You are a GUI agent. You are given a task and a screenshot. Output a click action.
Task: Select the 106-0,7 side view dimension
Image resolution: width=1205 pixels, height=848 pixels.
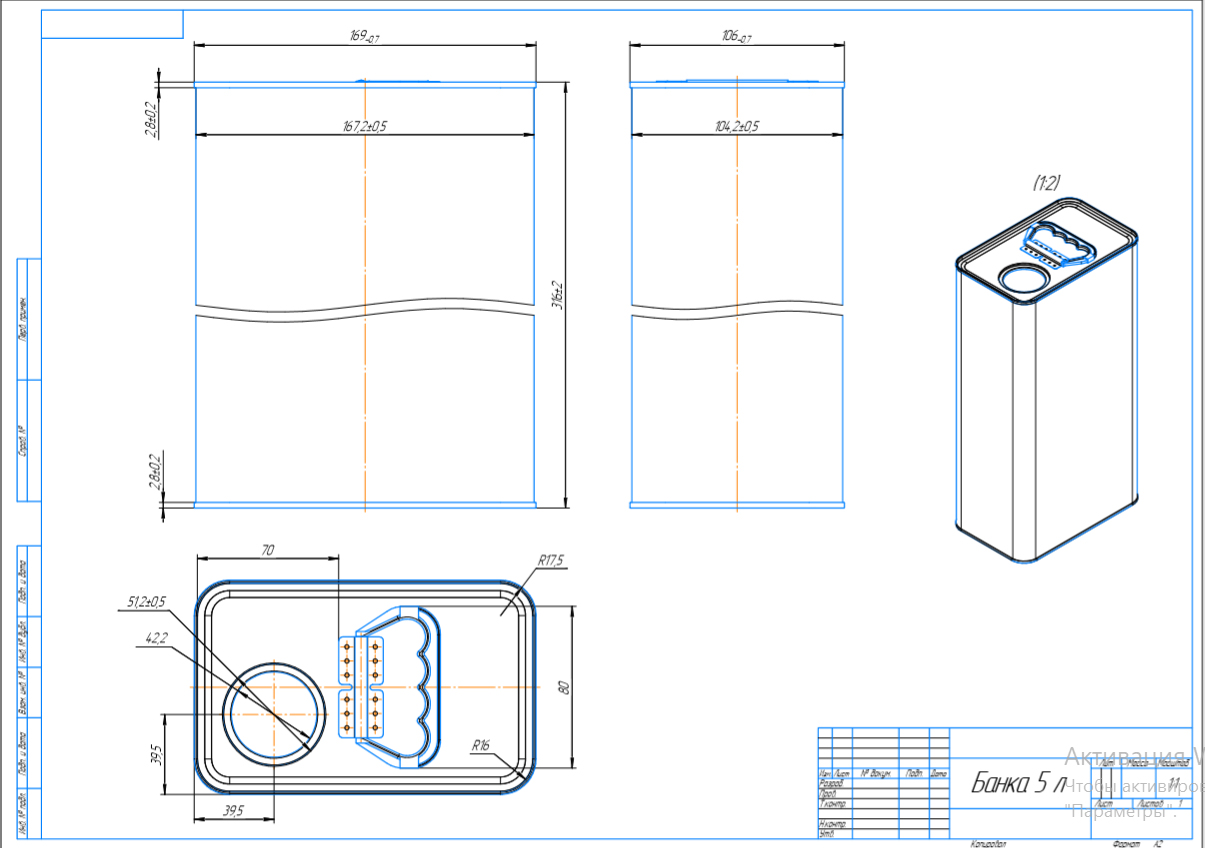click(736, 37)
